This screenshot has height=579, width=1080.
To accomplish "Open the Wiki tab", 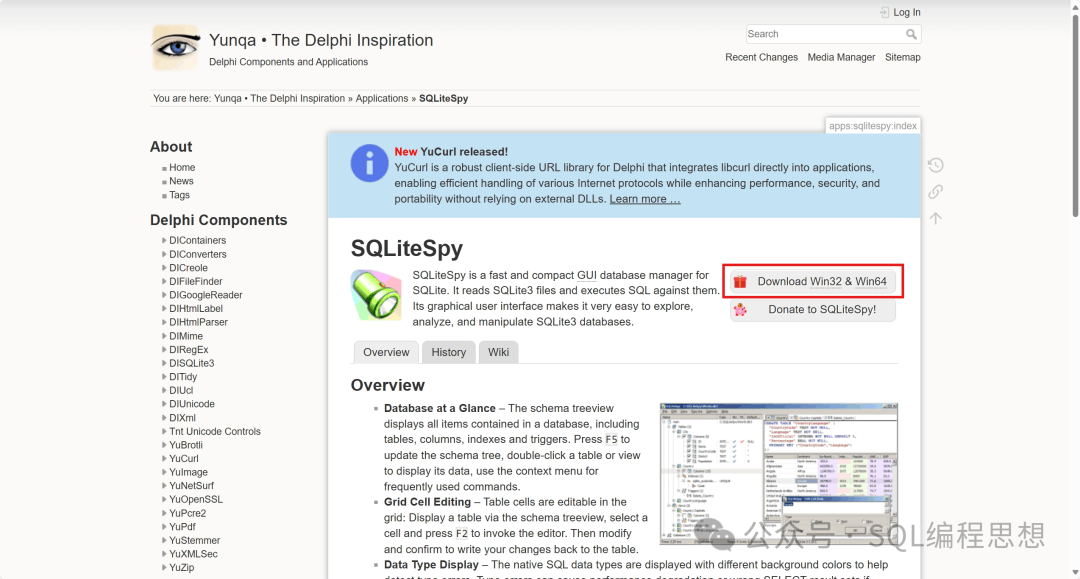I will (x=499, y=352).
